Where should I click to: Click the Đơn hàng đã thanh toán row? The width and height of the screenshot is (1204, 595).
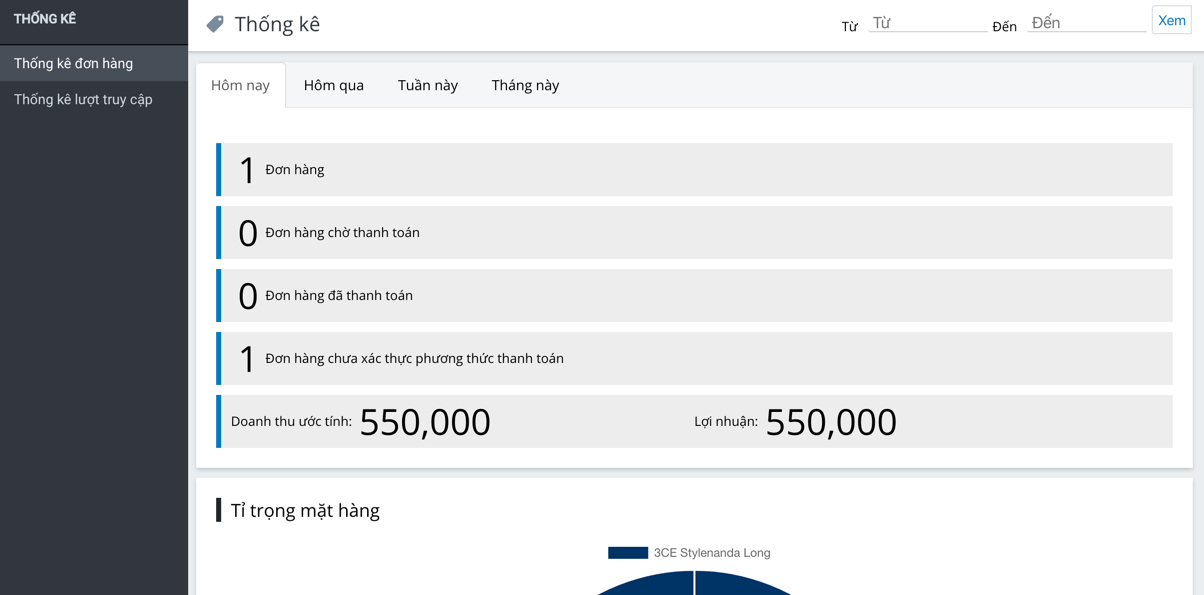tap(694, 295)
